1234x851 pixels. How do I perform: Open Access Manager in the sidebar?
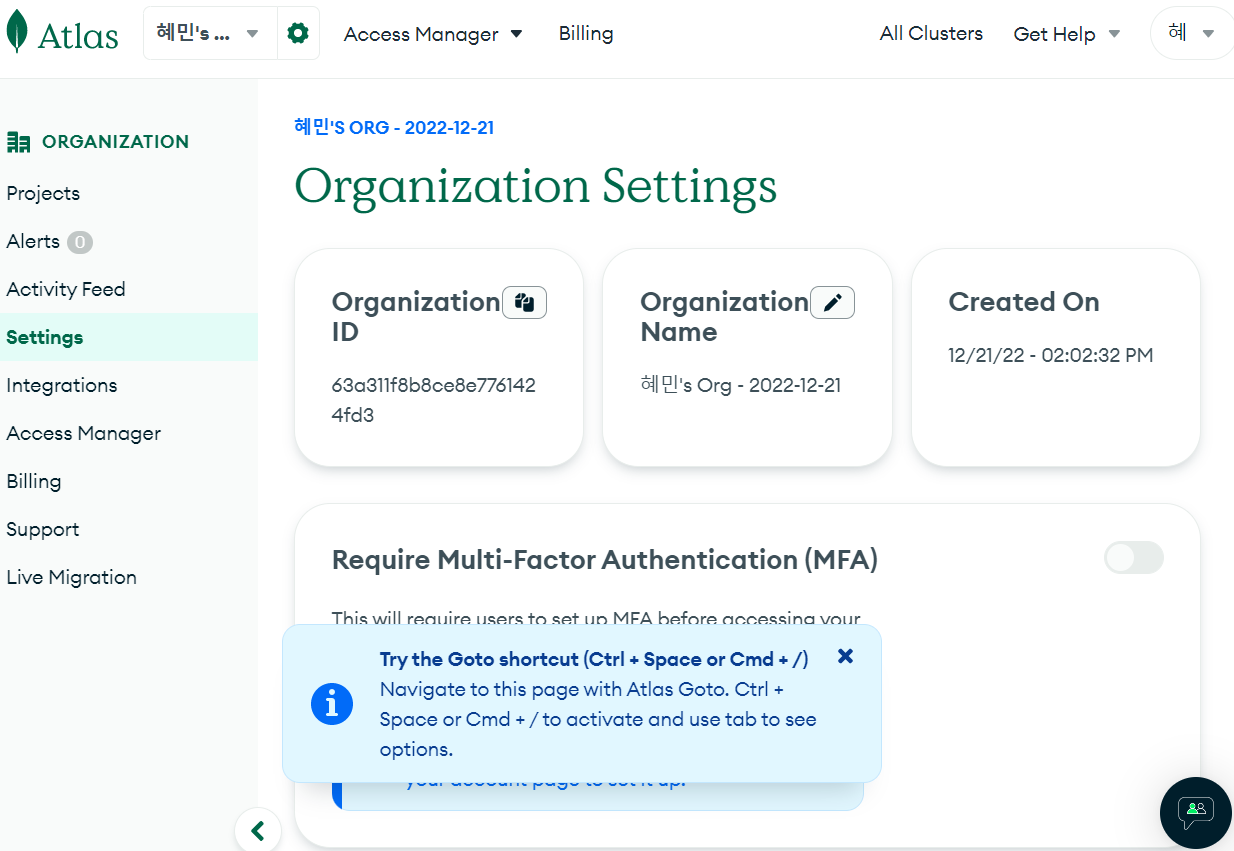tap(84, 433)
